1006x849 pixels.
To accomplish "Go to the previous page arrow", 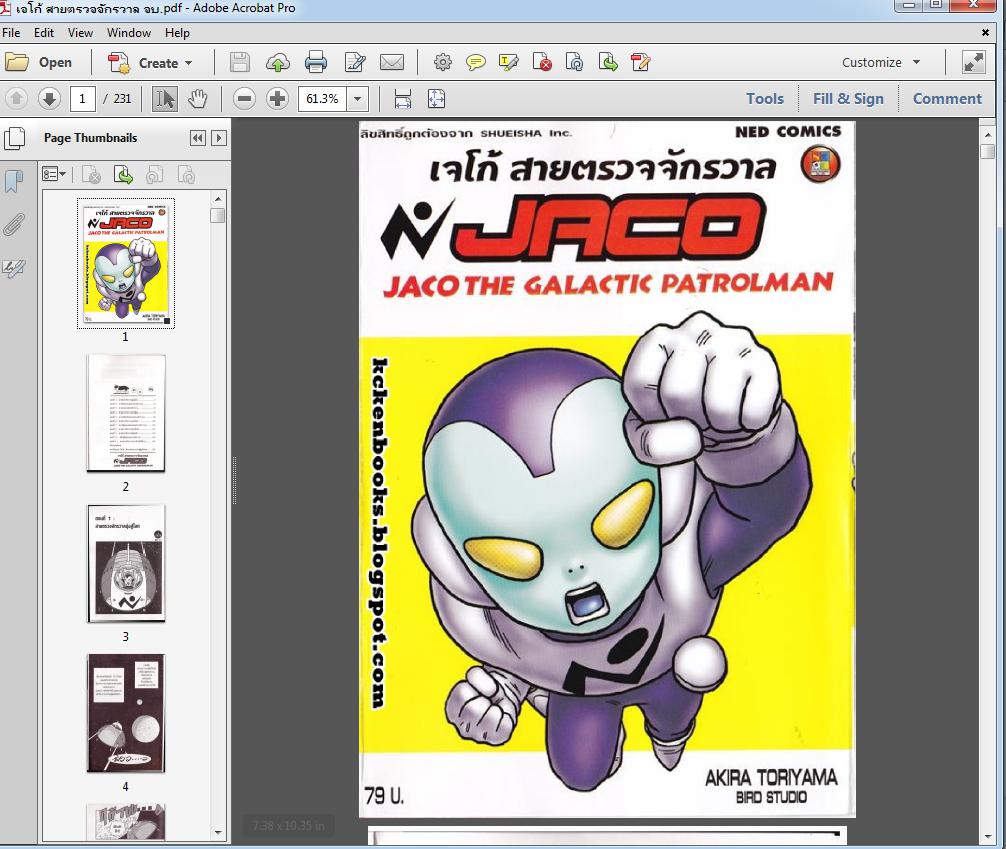I will pyautogui.click(x=17, y=99).
